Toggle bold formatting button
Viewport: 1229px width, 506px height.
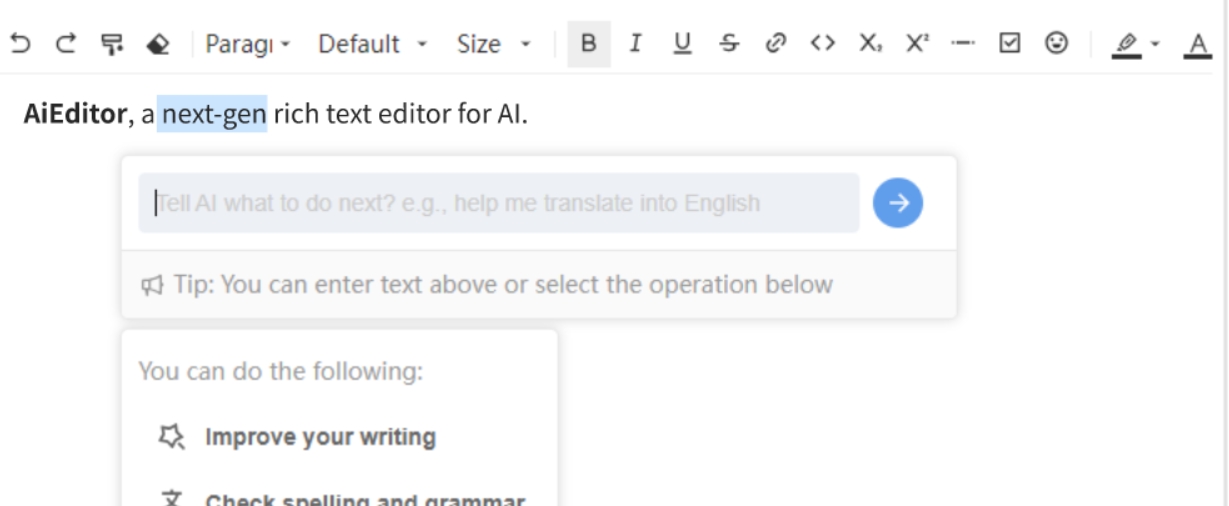(x=589, y=44)
